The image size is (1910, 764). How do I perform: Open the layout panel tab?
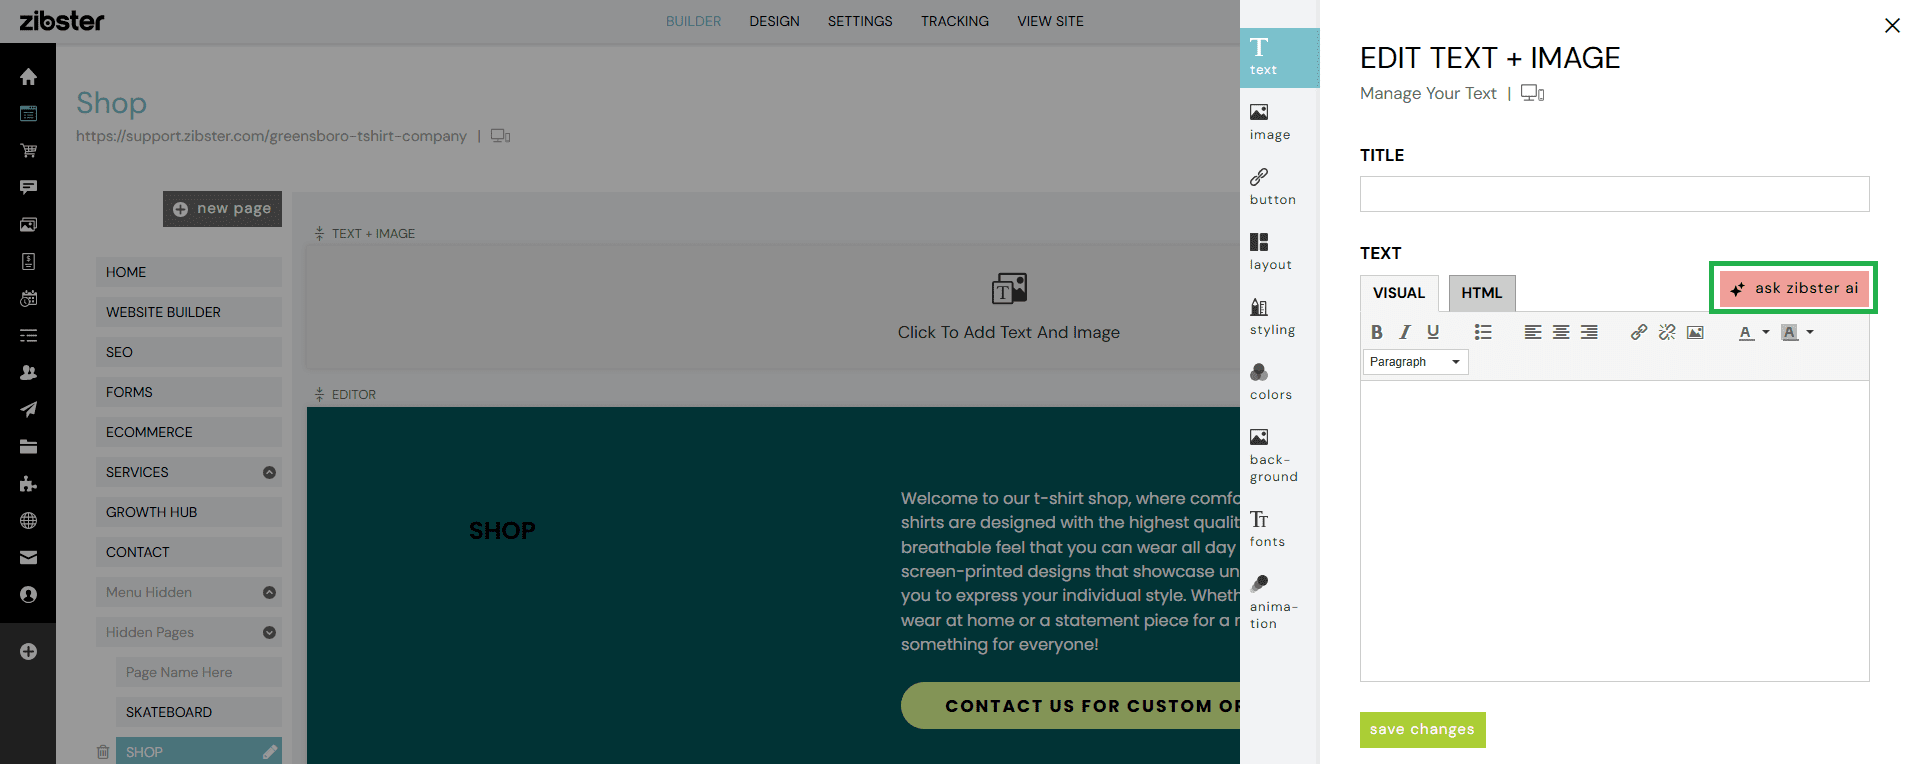point(1270,252)
